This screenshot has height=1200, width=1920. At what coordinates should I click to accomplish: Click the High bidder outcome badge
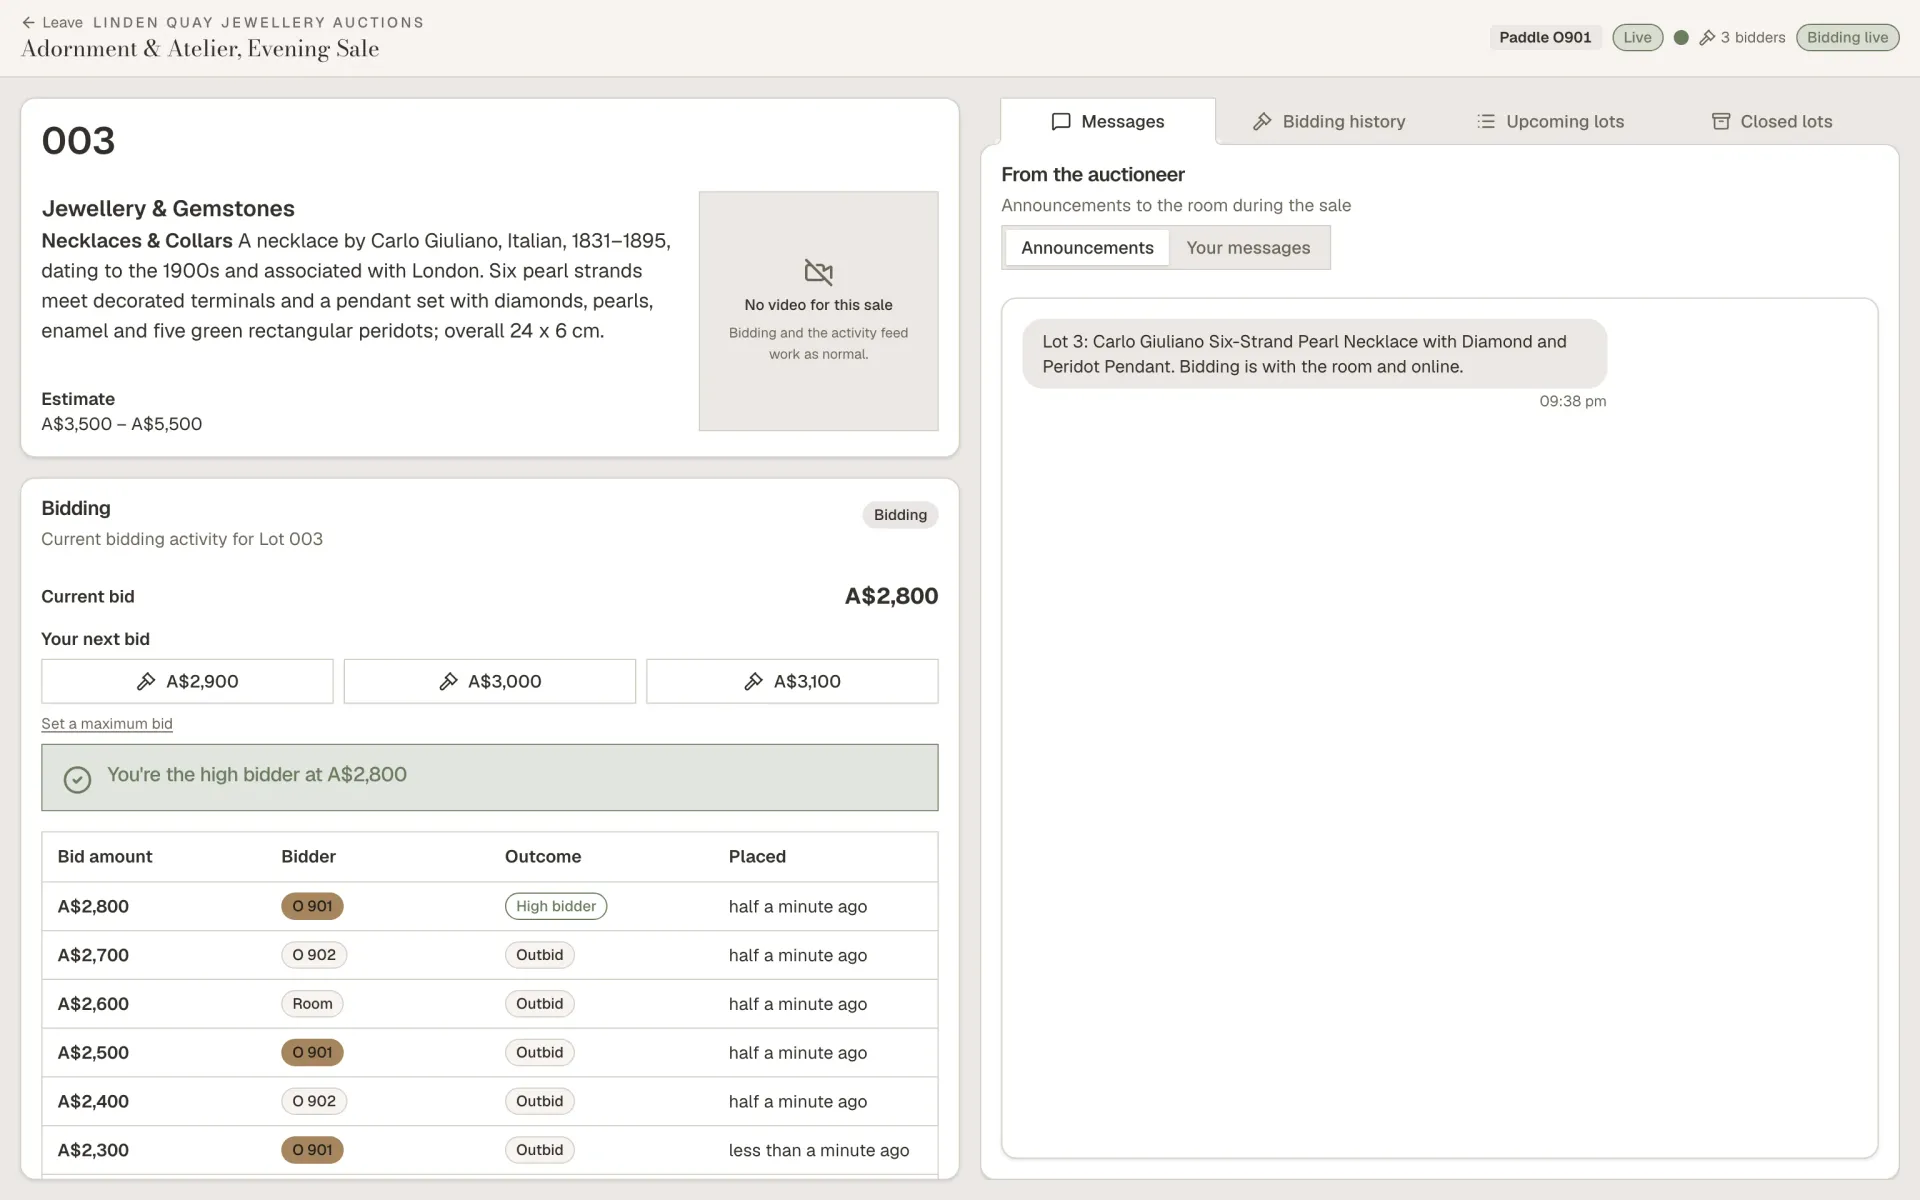pos(556,906)
